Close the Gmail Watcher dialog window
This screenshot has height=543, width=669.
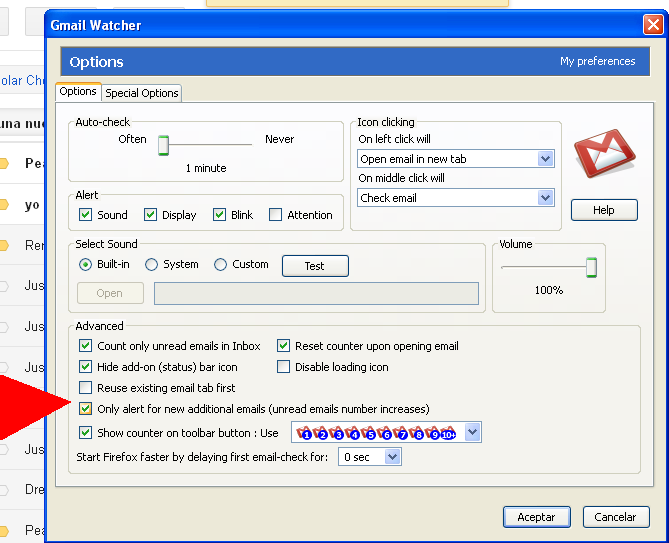tap(653, 25)
